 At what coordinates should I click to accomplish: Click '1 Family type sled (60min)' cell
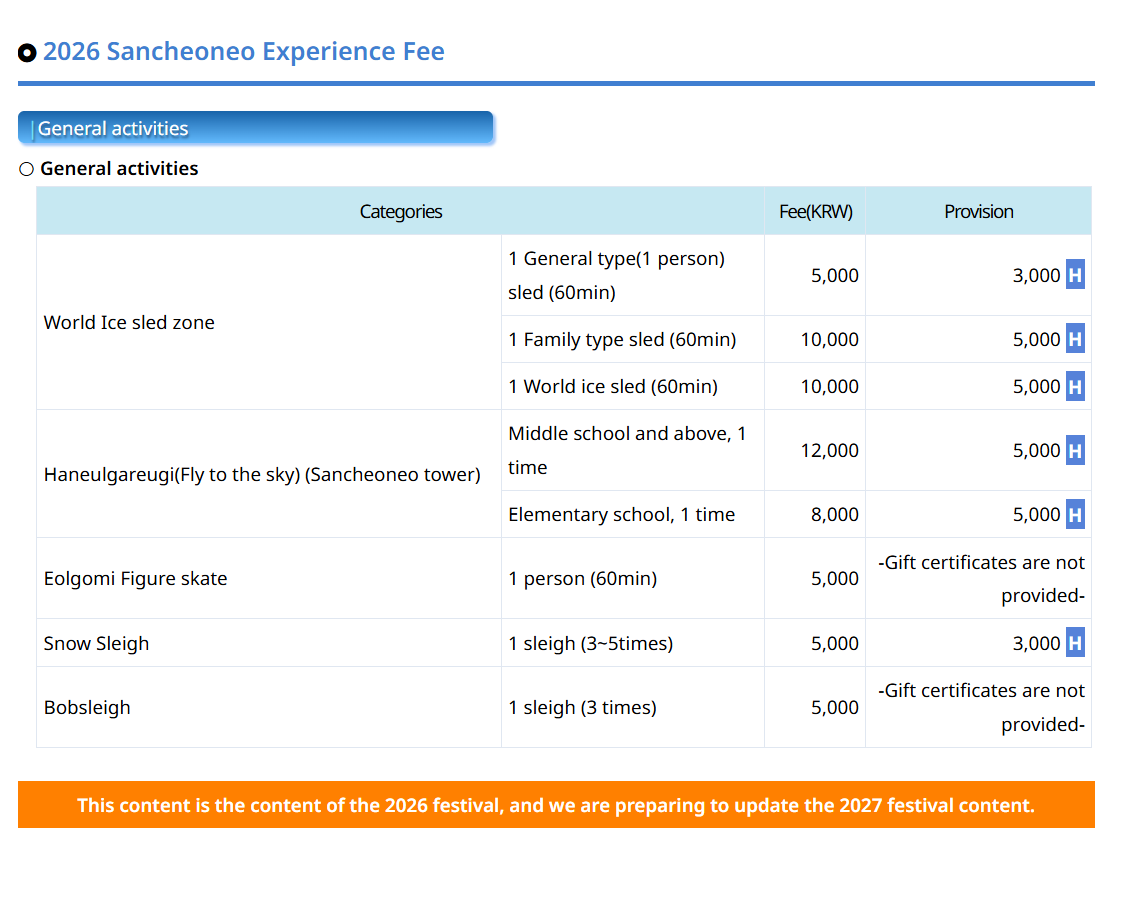tap(633, 339)
